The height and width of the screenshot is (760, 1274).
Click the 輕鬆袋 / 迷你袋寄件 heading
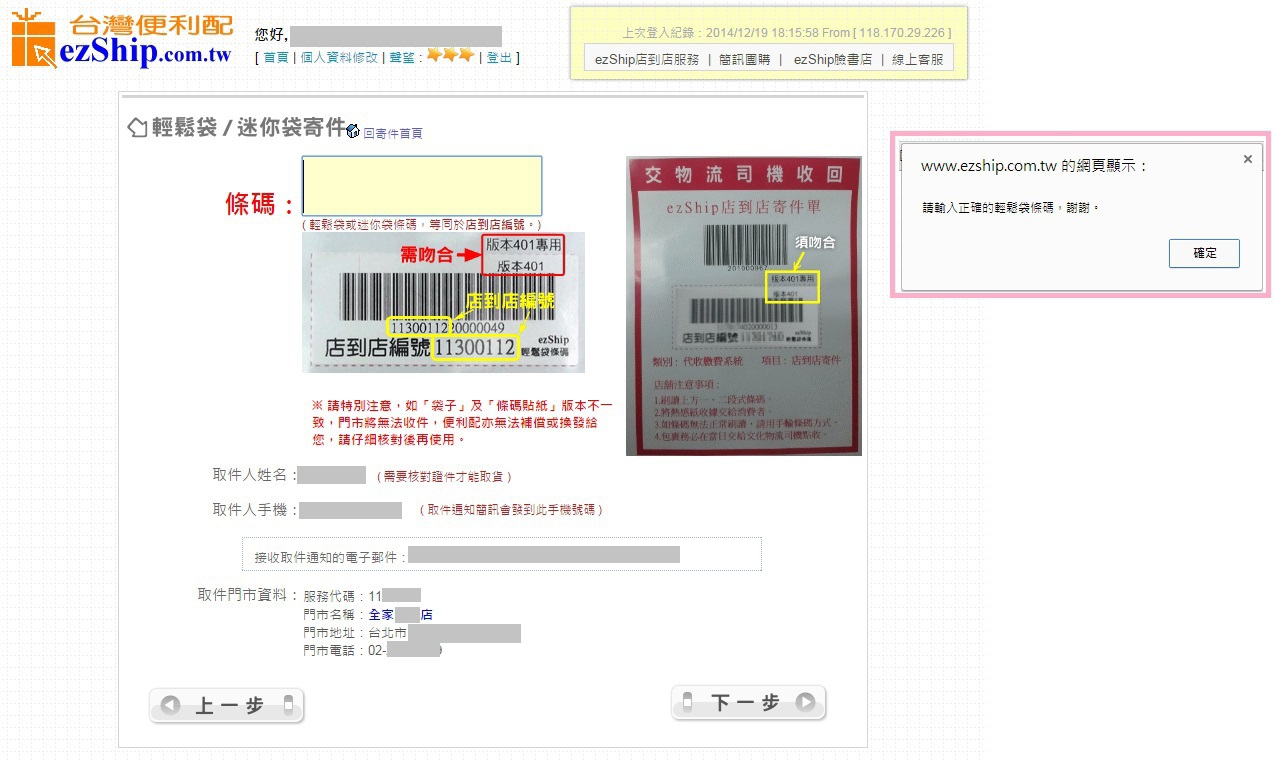pos(249,128)
